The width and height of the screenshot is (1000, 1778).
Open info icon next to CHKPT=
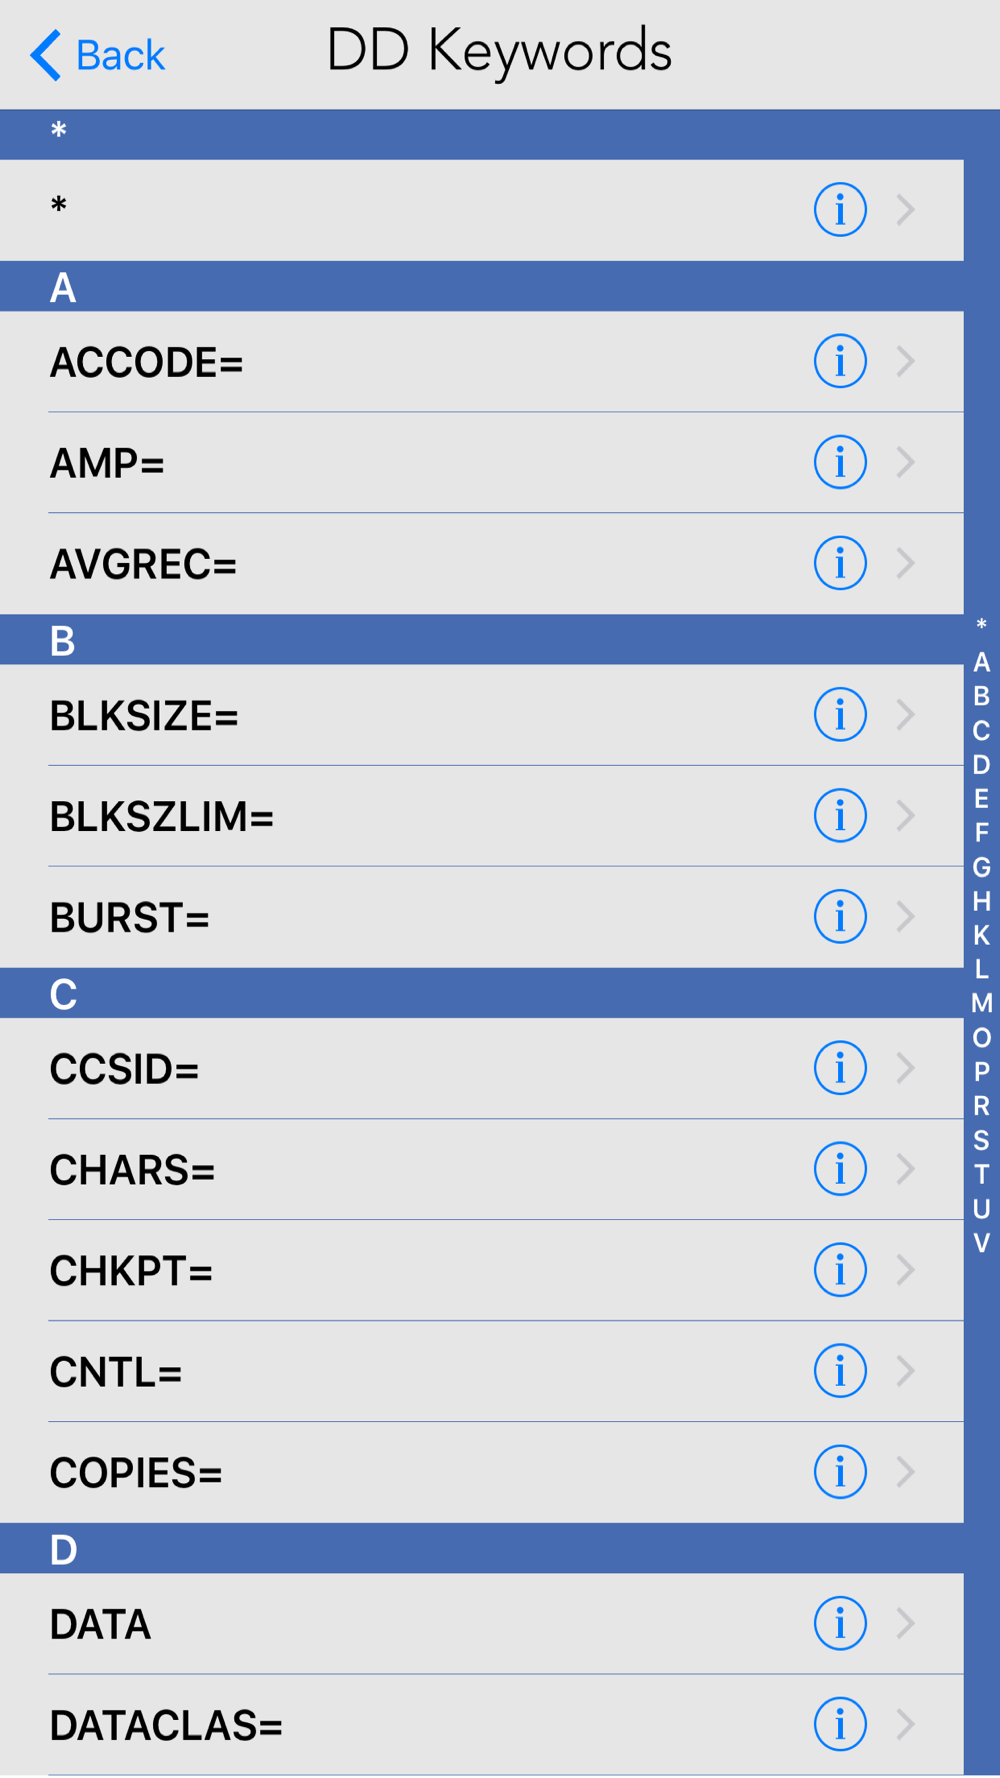[840, 1270]
